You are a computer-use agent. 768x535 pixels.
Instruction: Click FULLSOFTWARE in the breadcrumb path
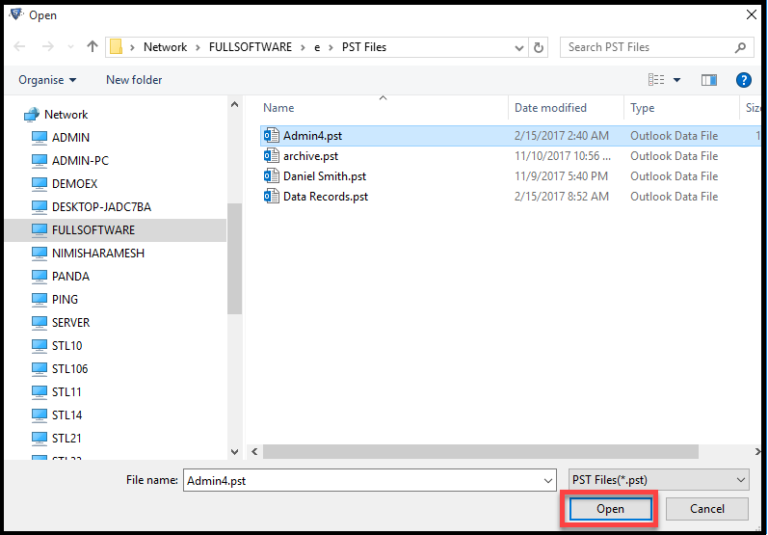[x=250, y=48]
